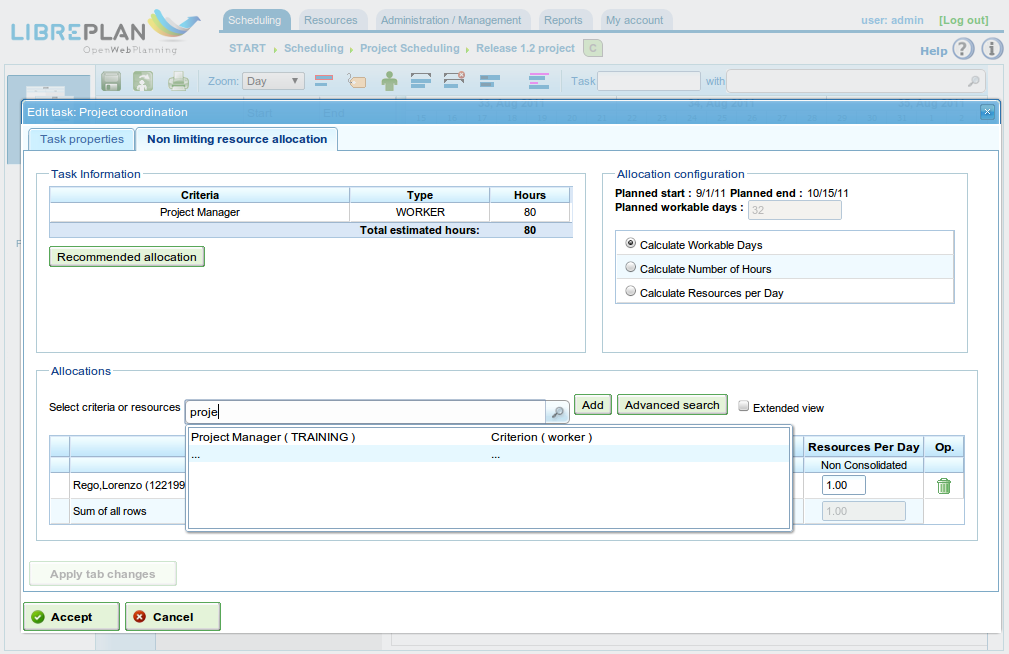Click the Sum of all rows label
Screen dimensions: 1009x654
[109, 511]
